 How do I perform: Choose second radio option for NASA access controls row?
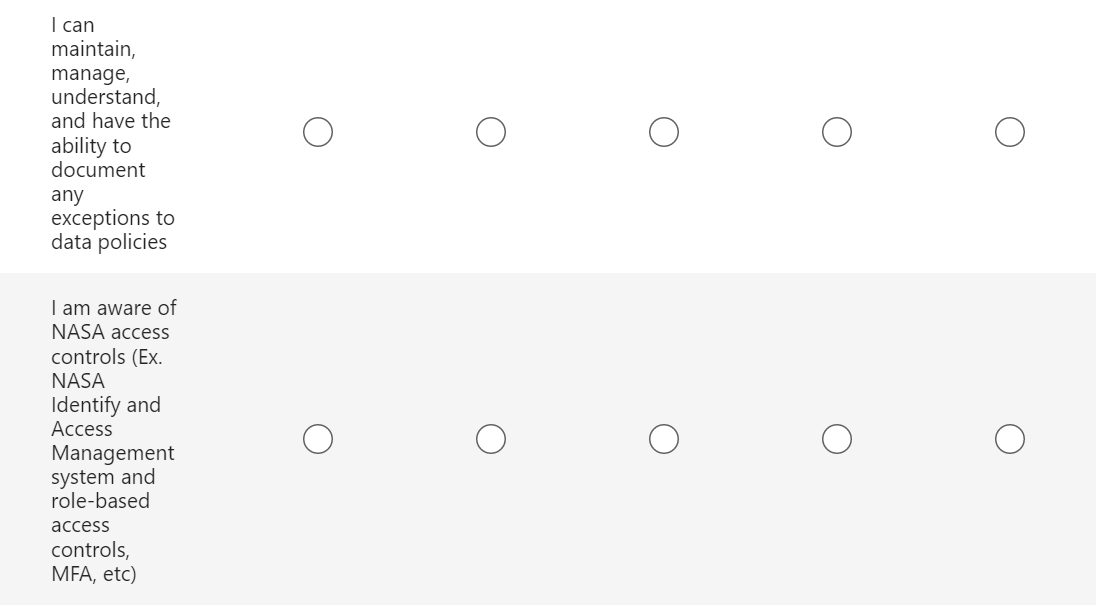click(491, 439)
